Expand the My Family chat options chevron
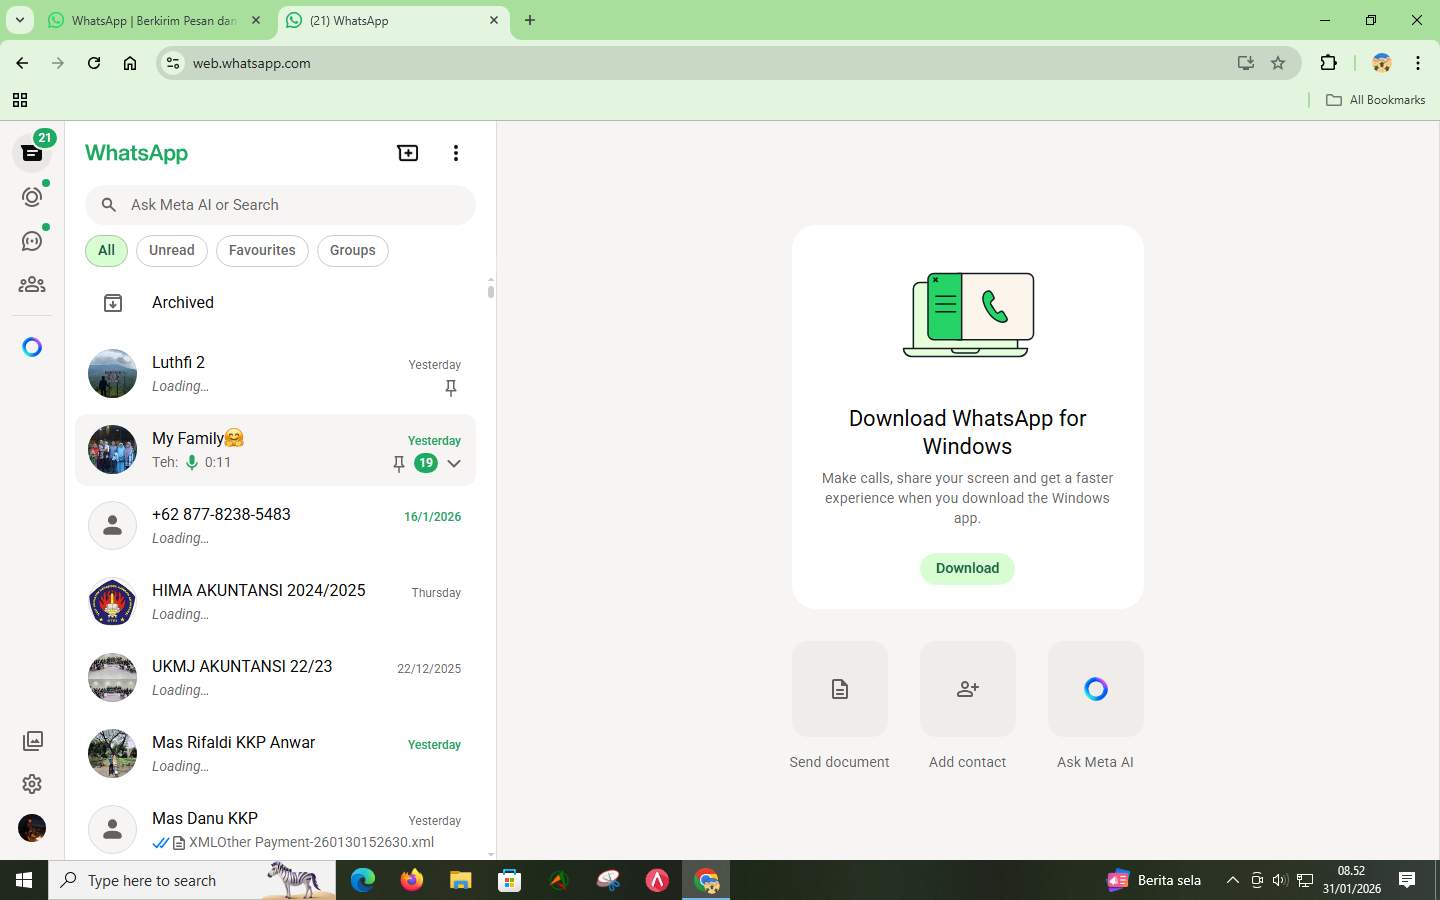Image resolution: width=1440 pixels, height=900 pixels. [x=454, y=463]
